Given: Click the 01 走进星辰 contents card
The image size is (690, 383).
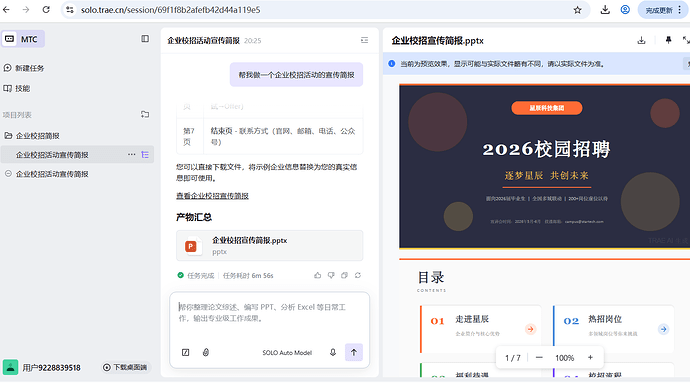Looking at the screenshot, I should (480, 329).
